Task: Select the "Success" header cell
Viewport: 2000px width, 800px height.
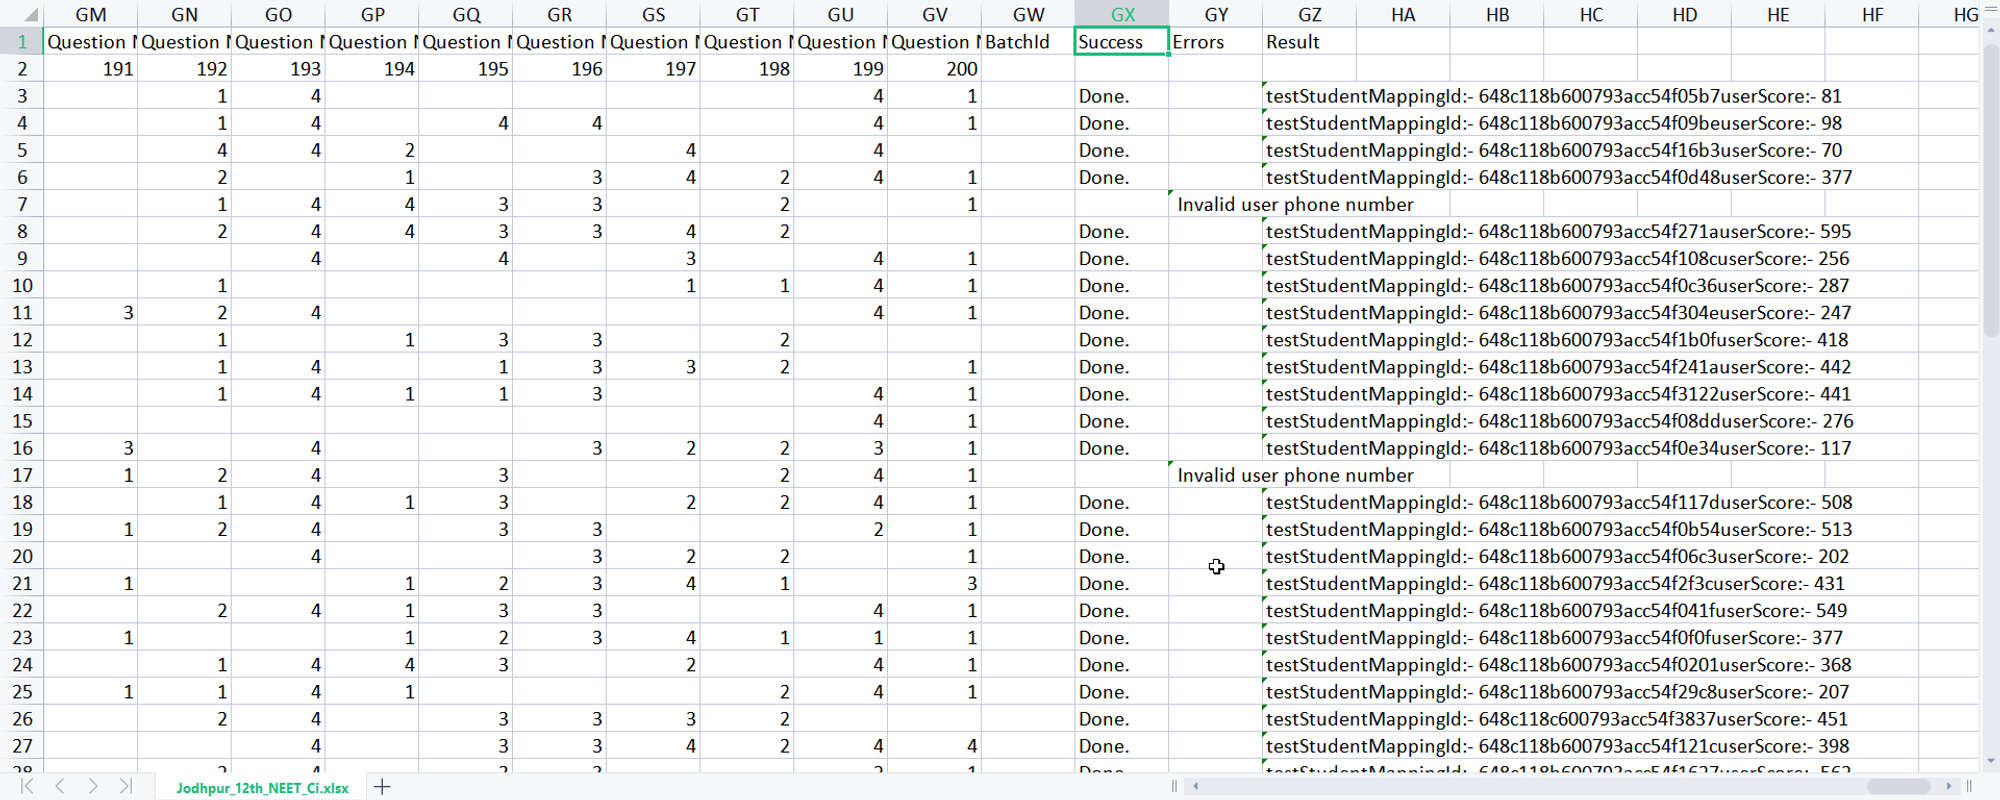Action: pyautogui.click(x=1122, y=42)
